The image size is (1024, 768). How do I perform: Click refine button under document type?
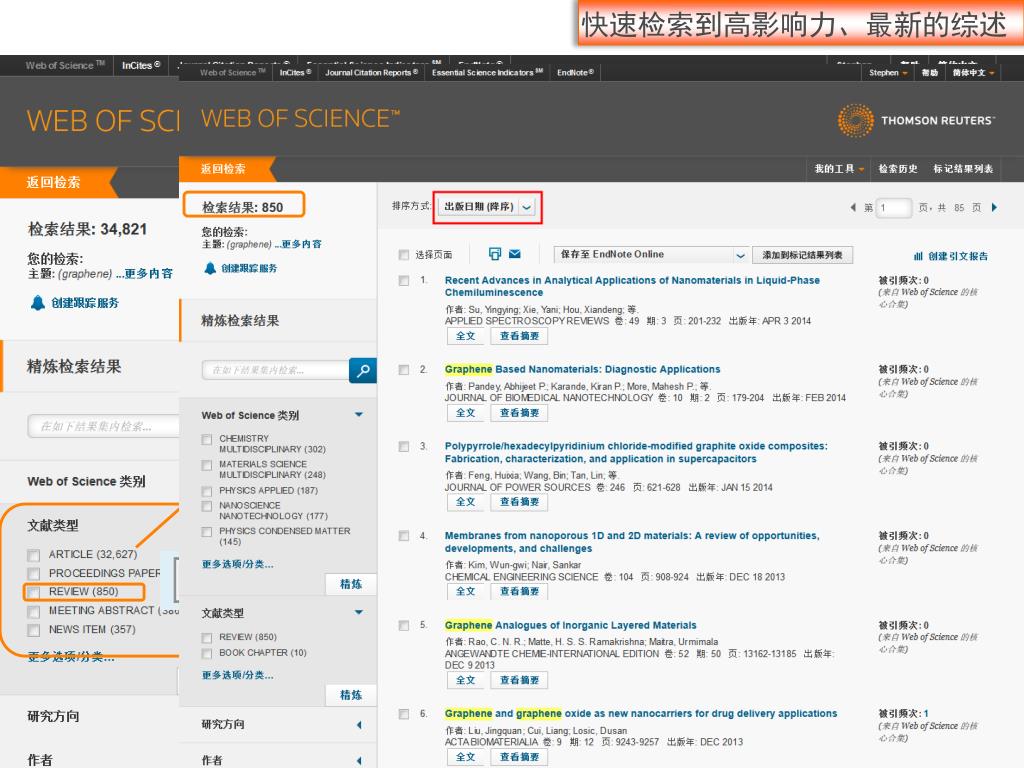click(x=351, y=696)
